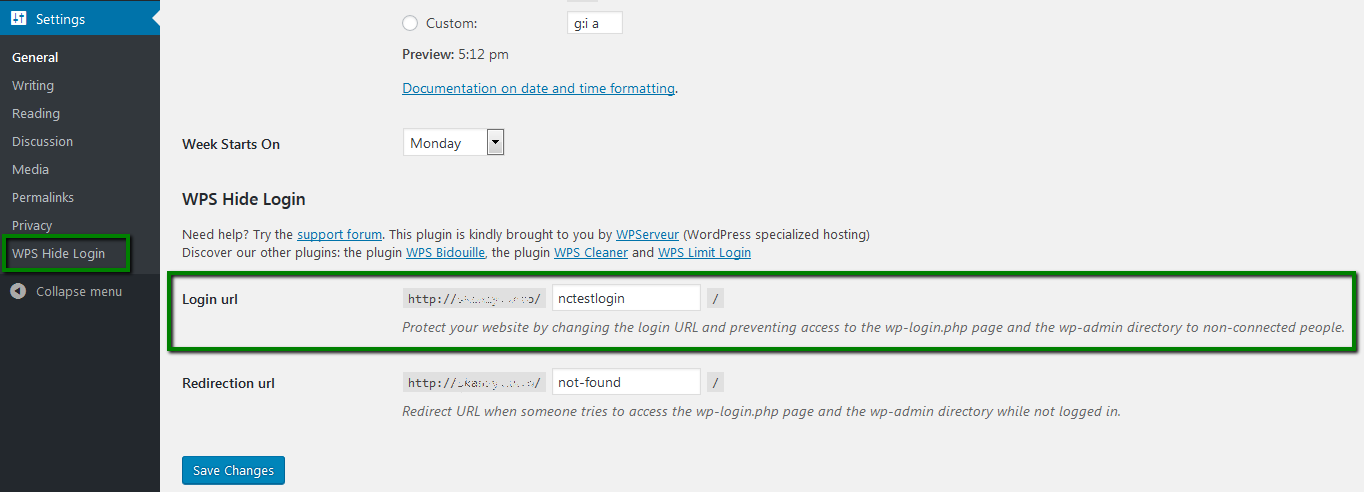Go to Writing settings
Viewport: 1364px width, 492px height.
pyautogui.click(x=33, y=85)
